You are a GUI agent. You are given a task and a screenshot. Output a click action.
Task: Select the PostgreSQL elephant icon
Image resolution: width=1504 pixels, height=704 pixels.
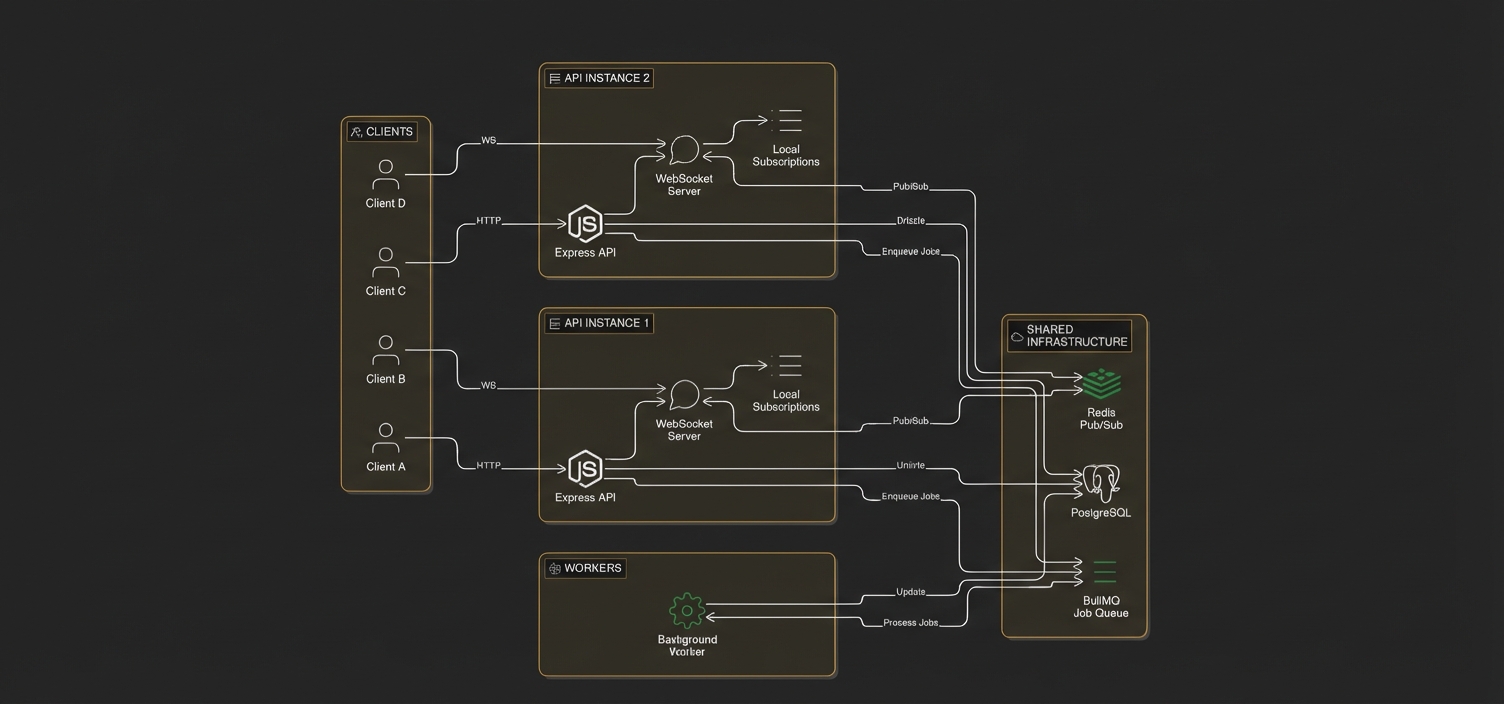tap(1101, 483)
